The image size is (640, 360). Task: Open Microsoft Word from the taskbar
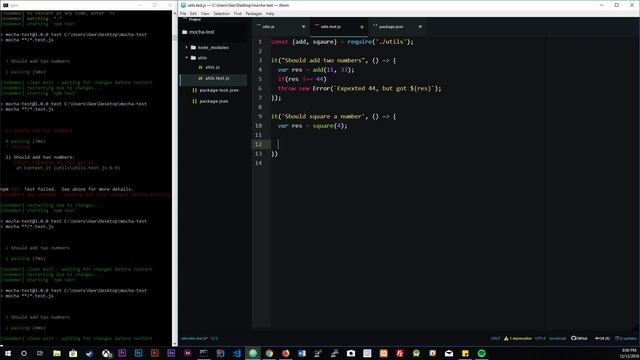[x=302, y=353]
